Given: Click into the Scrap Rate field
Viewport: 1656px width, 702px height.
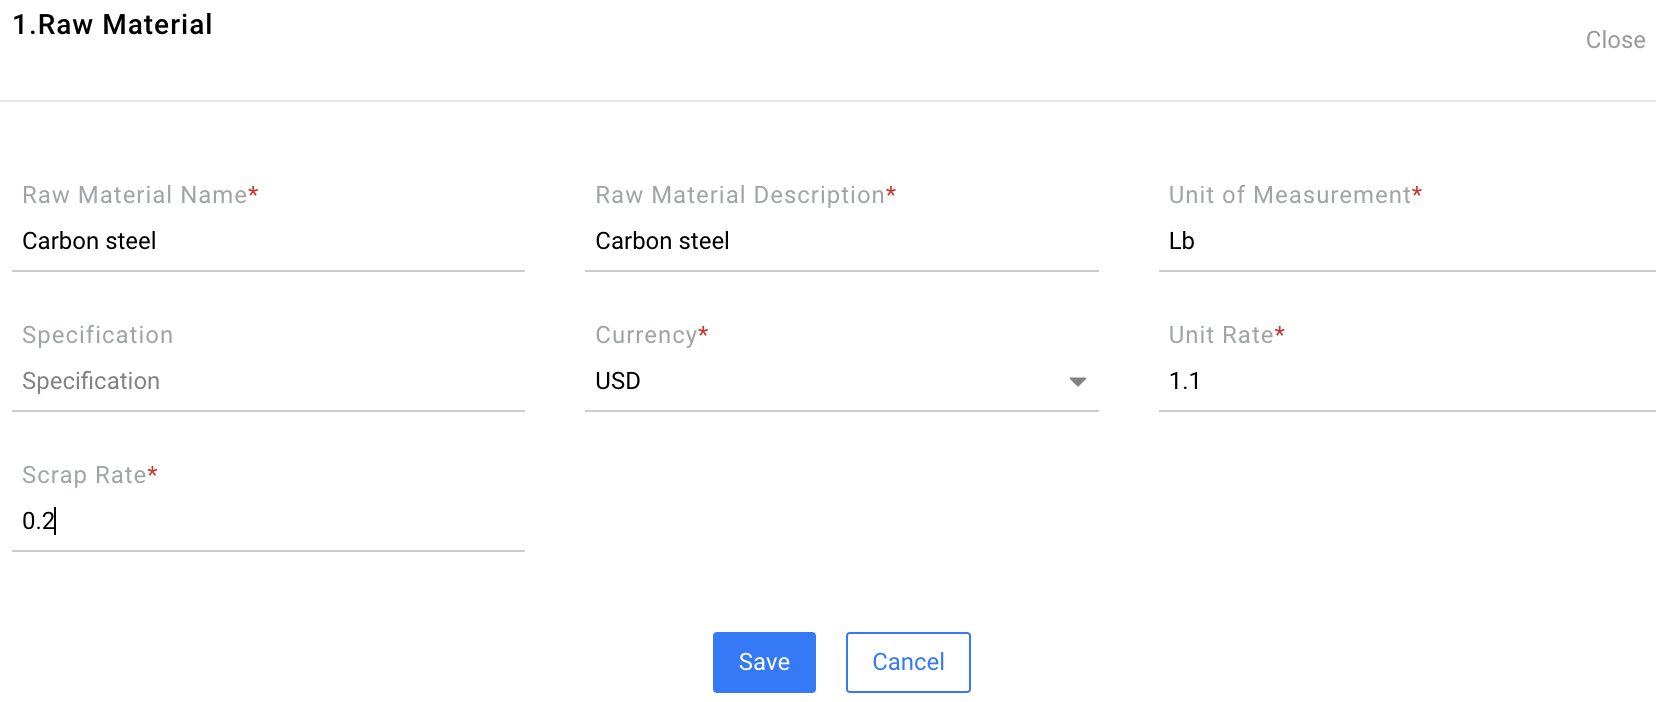Looking at the screenshot, I should pyautogui.click(x=268, y=521).
